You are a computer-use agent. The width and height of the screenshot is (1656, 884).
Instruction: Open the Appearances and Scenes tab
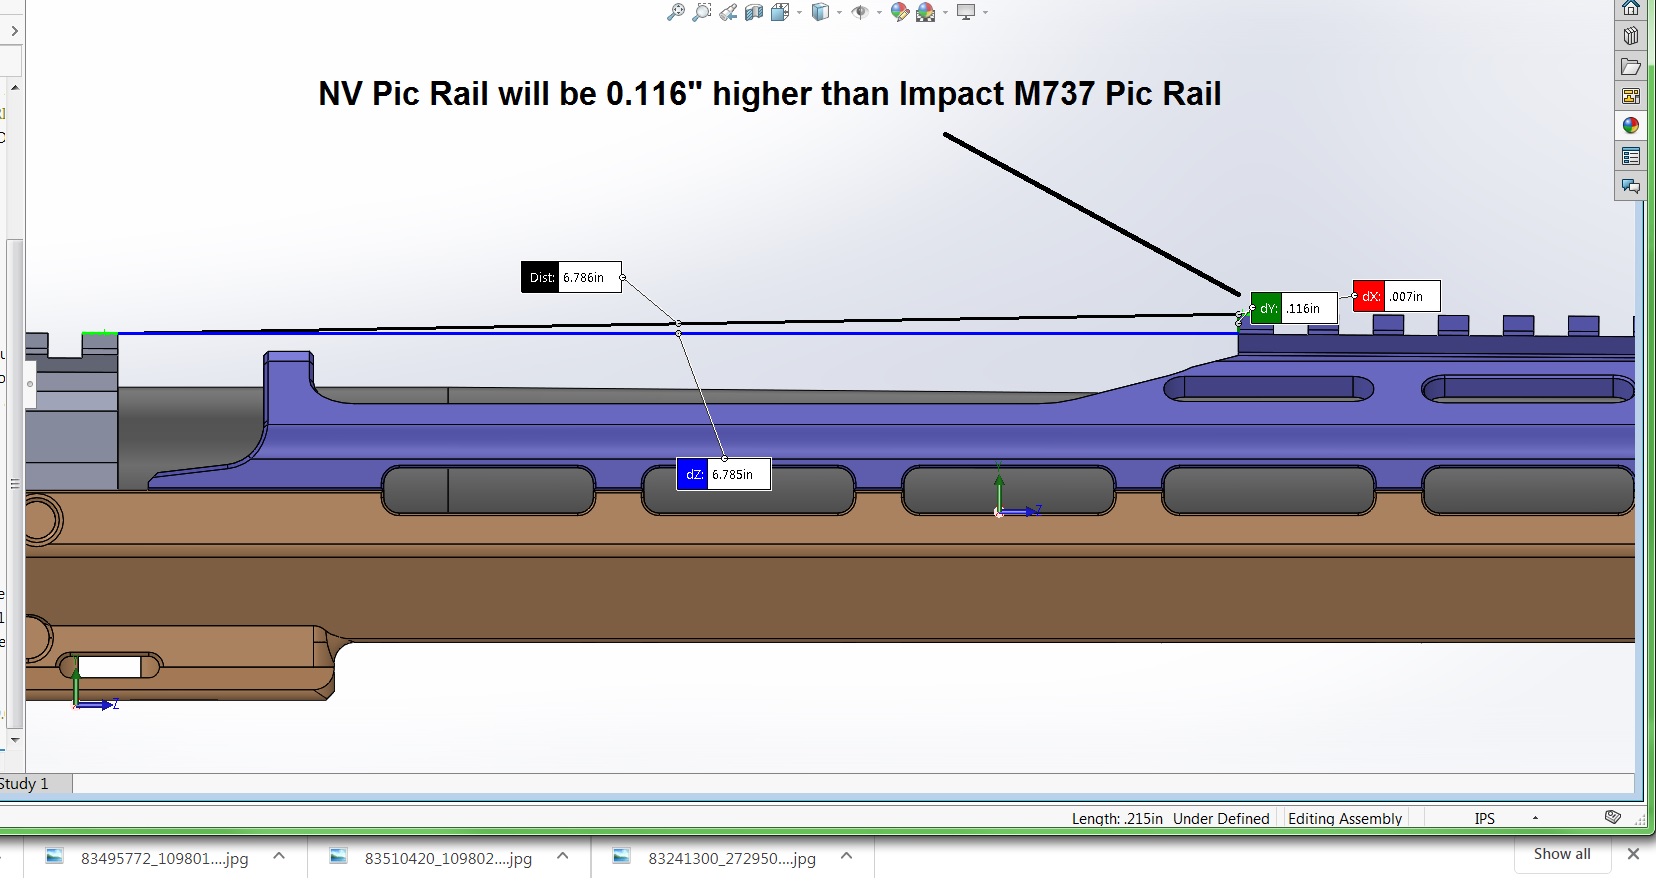(x=1631, y=126)
